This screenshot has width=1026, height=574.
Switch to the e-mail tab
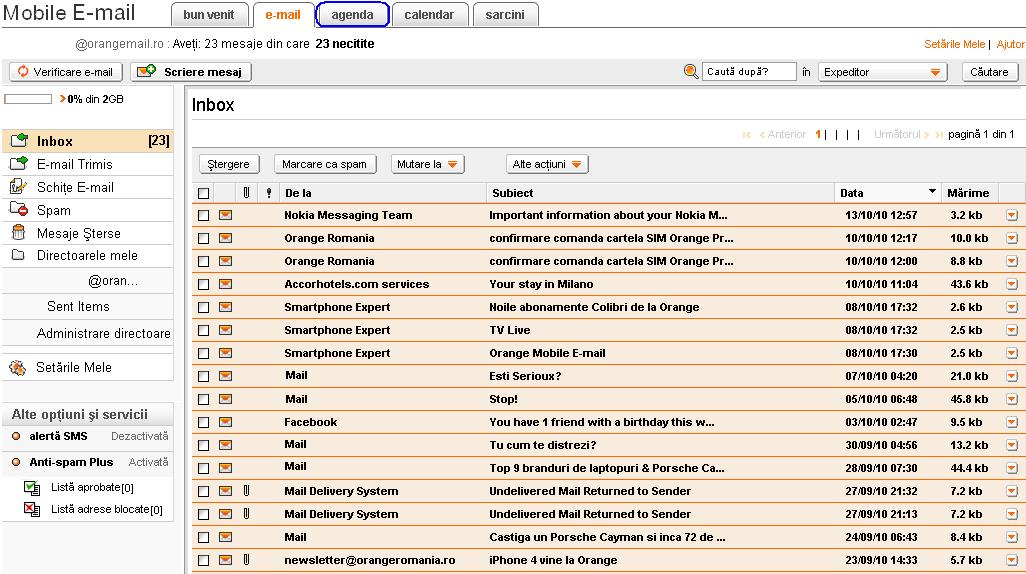click(283, 14)
